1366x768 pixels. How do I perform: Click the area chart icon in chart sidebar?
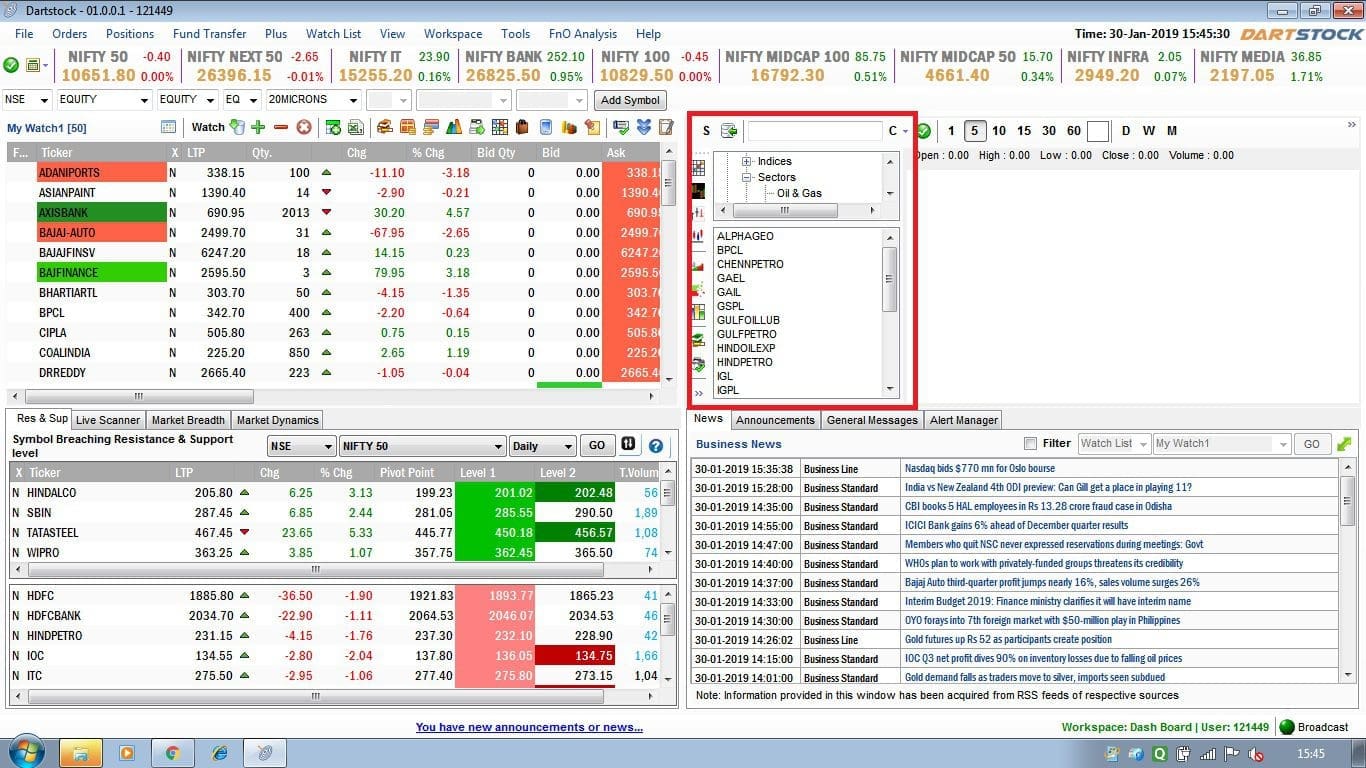point(698,266)
